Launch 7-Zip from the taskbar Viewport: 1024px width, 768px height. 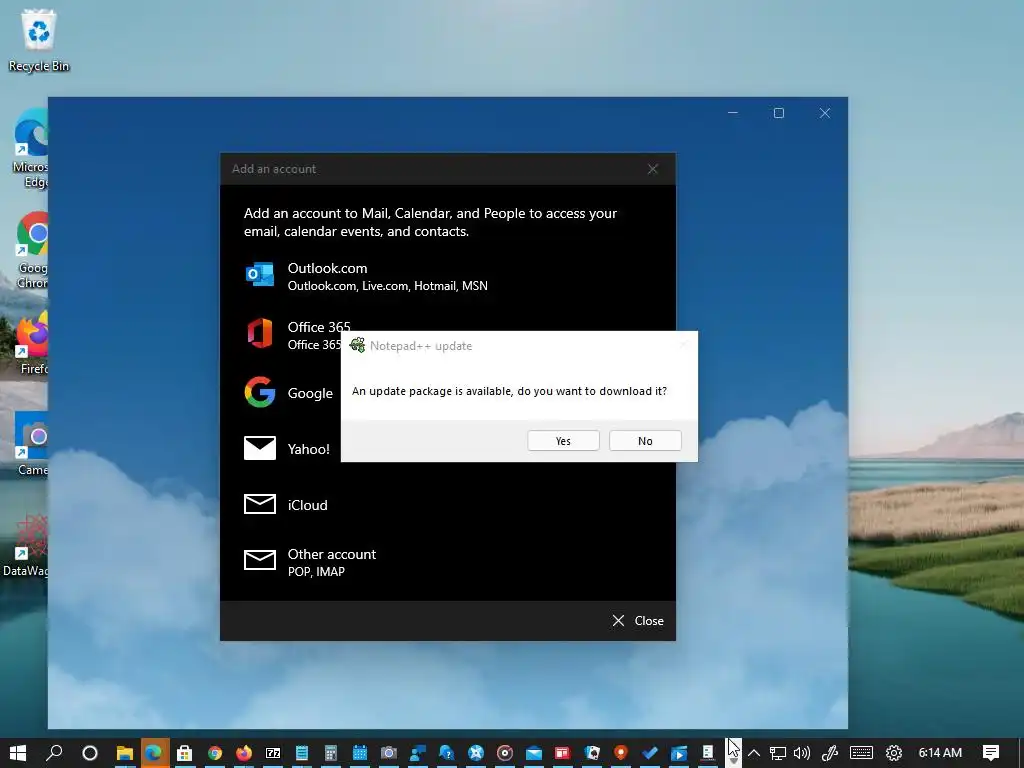click(273, 753)
